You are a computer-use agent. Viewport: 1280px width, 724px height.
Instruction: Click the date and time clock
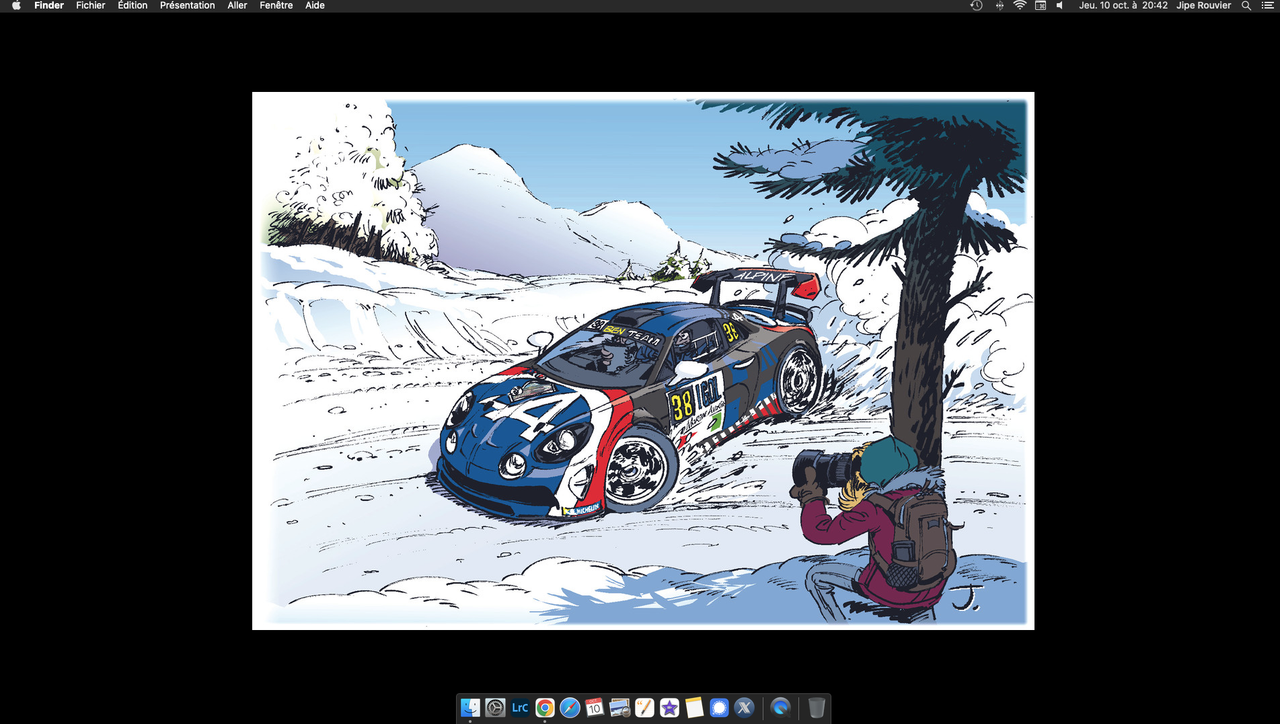point(1123,6)
